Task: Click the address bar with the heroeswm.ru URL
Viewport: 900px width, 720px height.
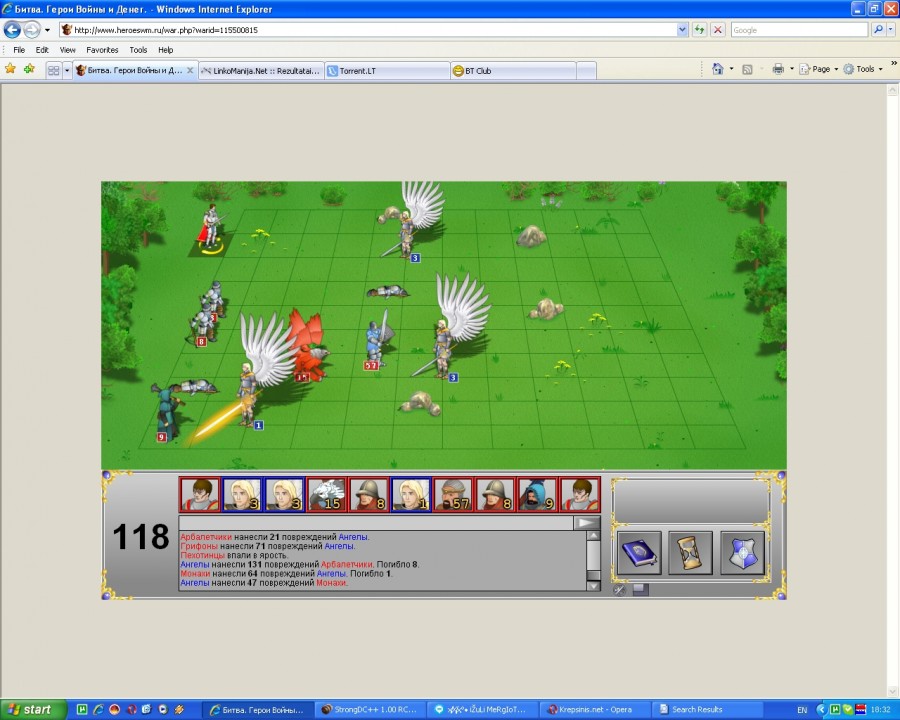Action: pos(368,30)
